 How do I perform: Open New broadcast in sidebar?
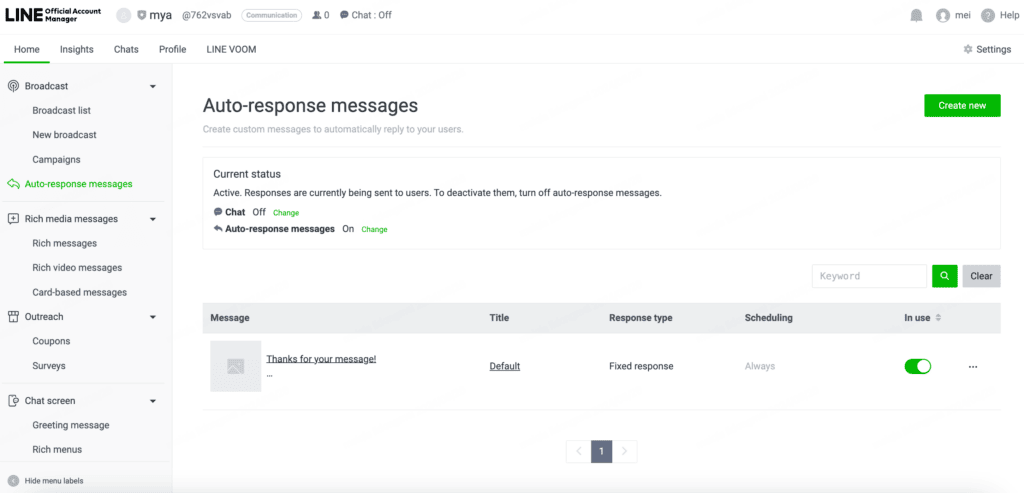click(64, 135)
